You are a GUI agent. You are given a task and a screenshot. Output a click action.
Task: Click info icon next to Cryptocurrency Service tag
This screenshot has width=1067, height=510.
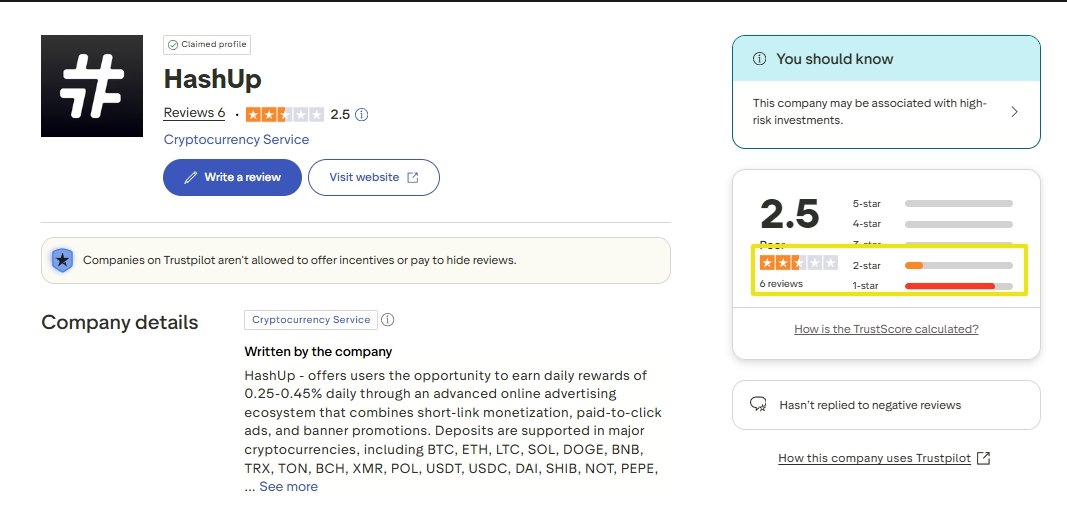[x=388, y=320]
